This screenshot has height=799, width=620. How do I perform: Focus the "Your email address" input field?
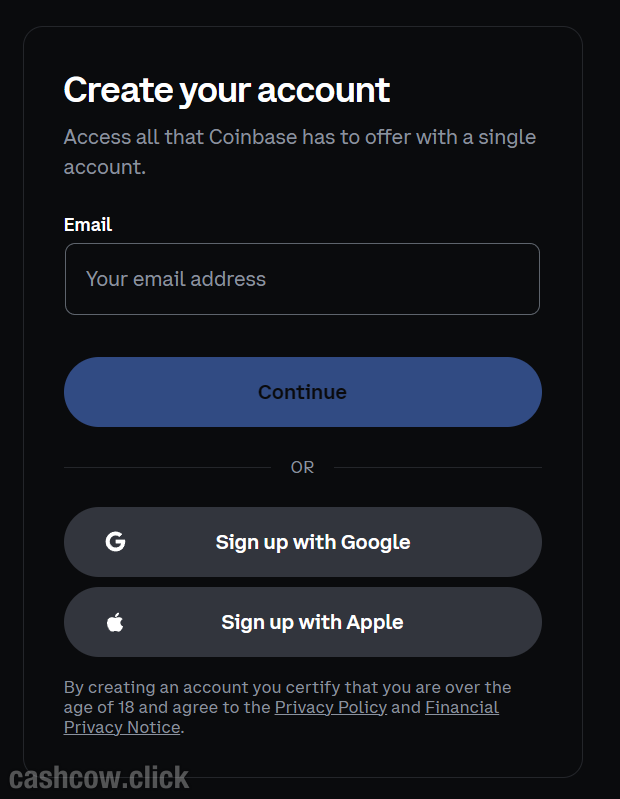coord(302,279)
